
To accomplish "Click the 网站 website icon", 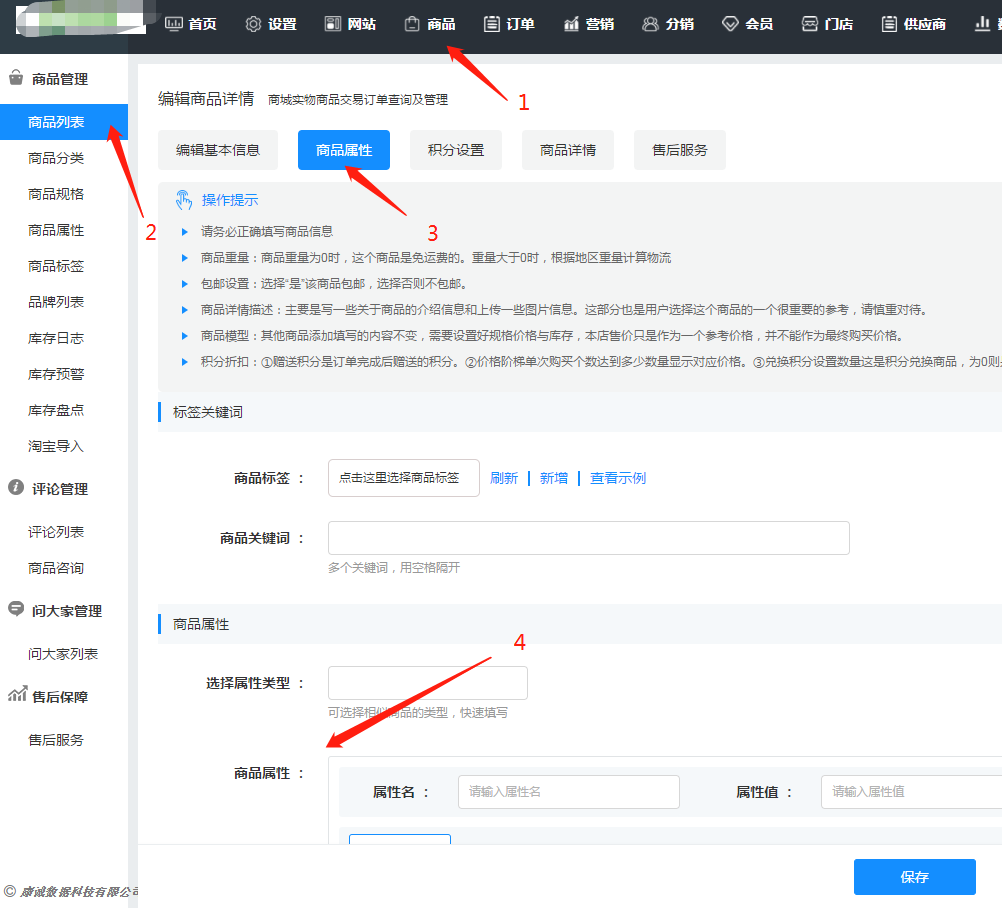I will 334,24.
